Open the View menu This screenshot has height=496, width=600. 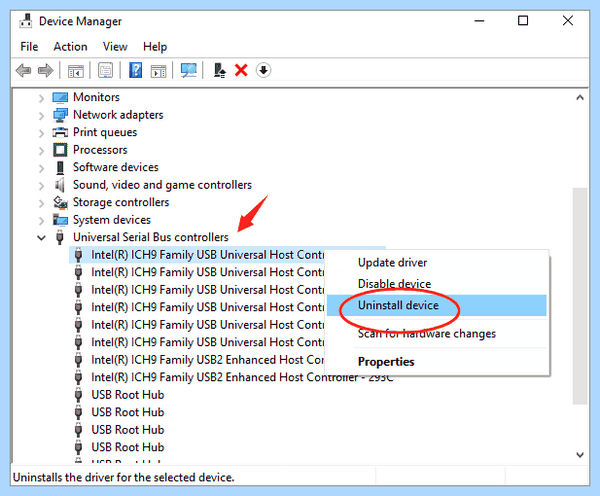tap(115, 47)
